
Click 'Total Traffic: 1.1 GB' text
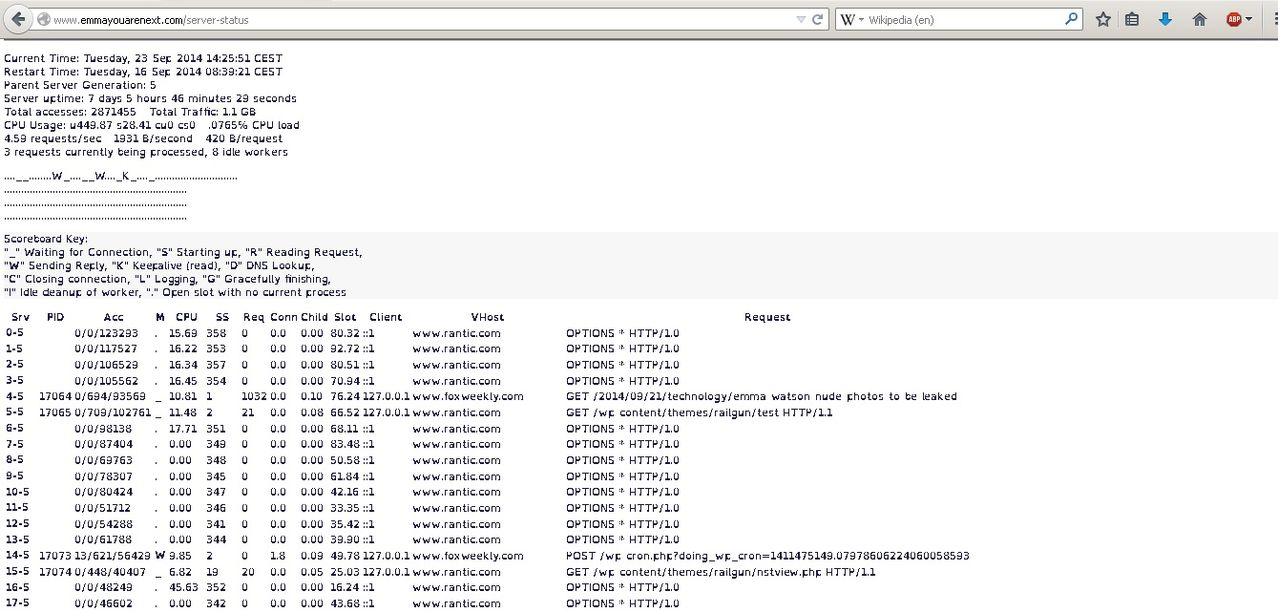tap(203, 112)
